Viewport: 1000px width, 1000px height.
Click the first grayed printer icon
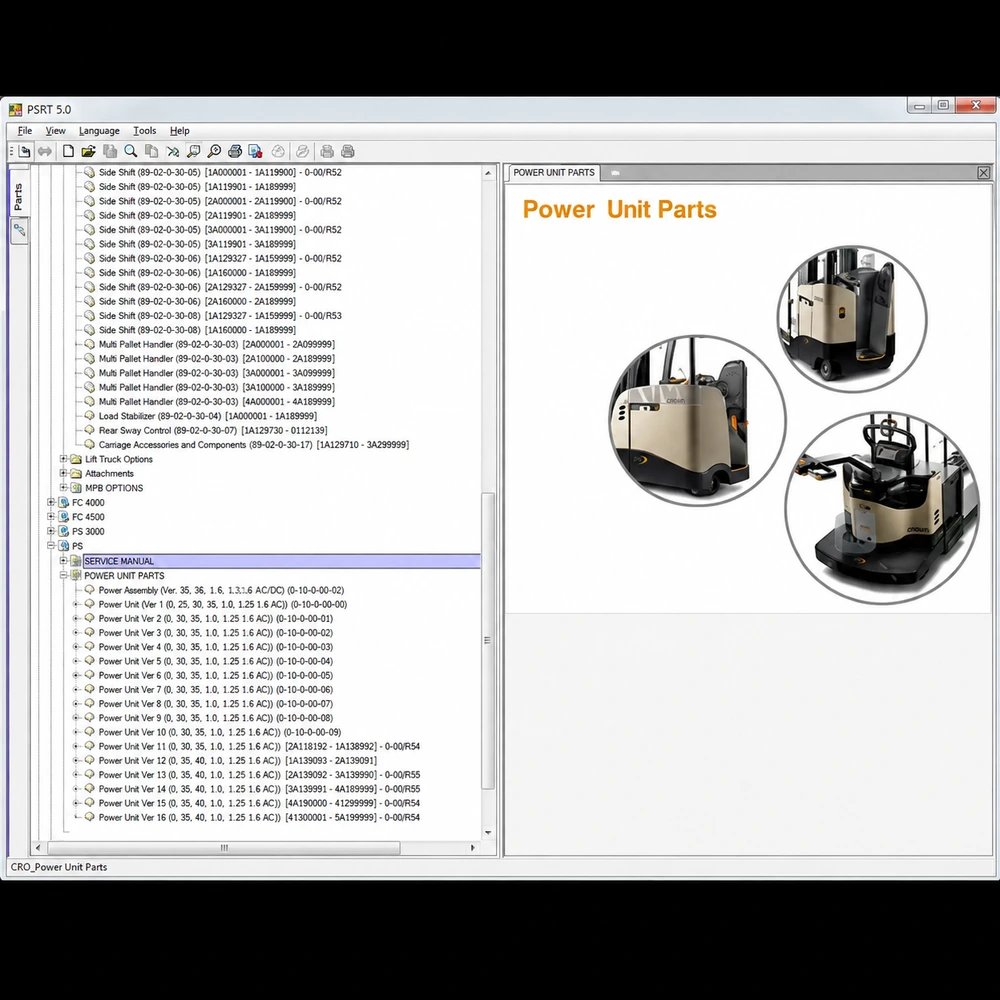(327, 151)
